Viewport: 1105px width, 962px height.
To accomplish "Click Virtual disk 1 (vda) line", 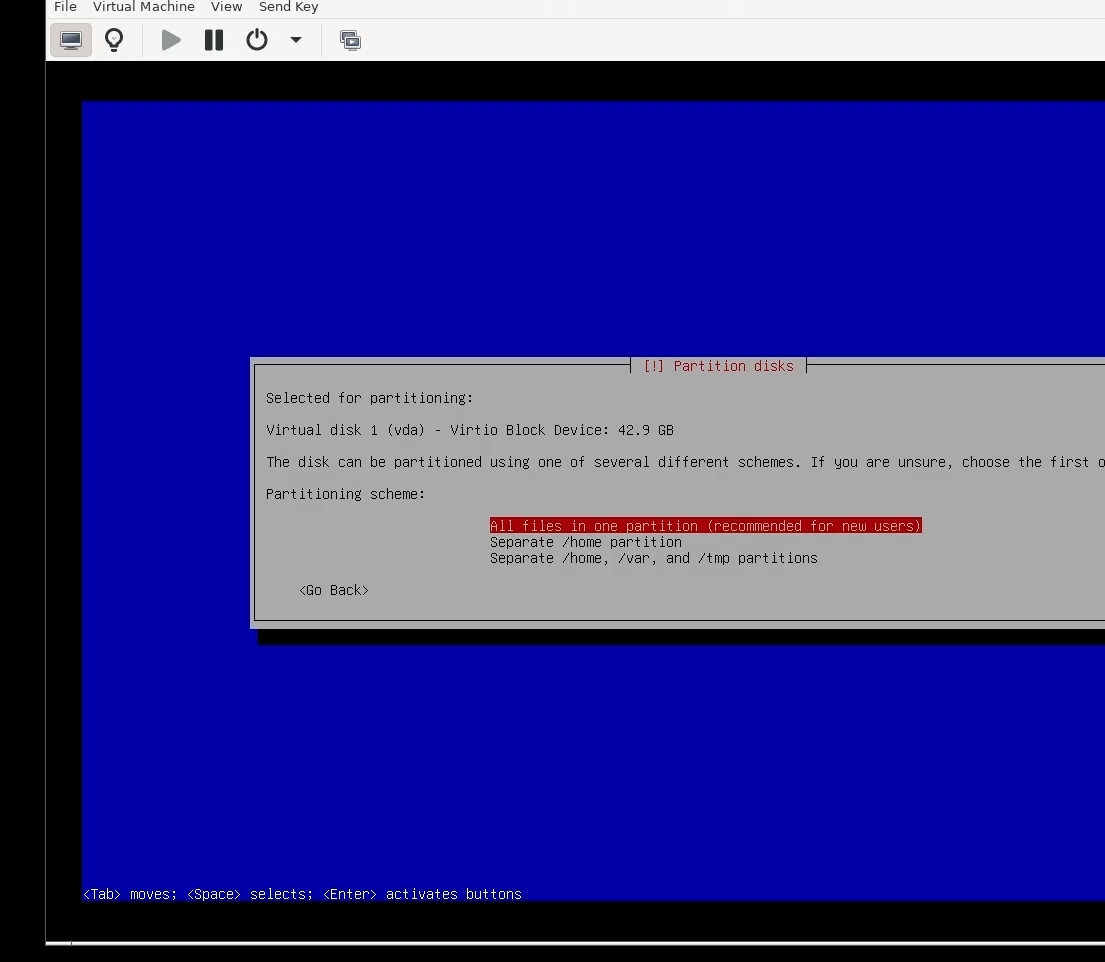I will (x=469, y=430).
